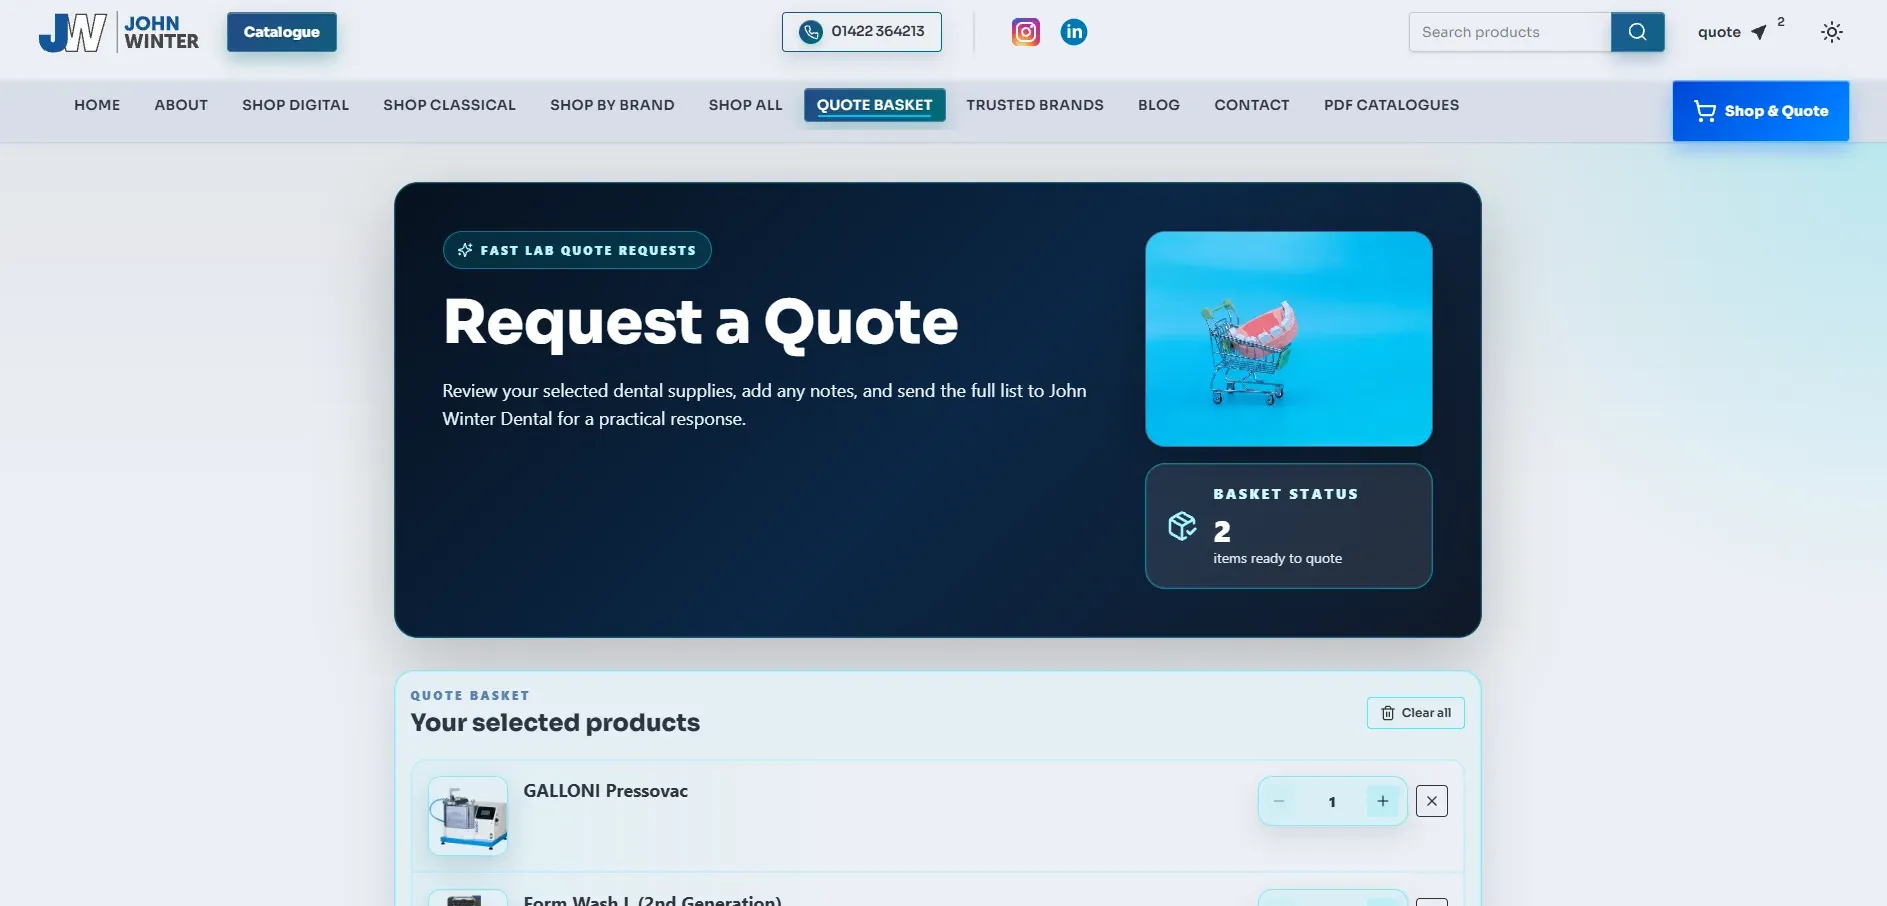This screenshot has height=906, width=1887.
Task: Click the Catalogue button
Action: (282, 32)
